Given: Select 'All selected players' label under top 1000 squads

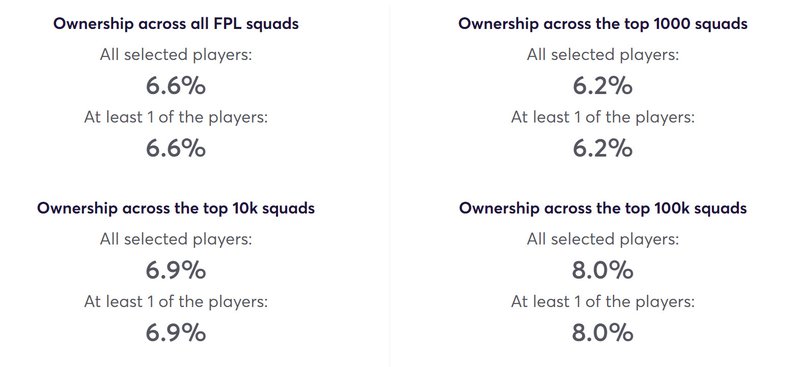Looking at the screenshot, I should click(x=603, y=55).
